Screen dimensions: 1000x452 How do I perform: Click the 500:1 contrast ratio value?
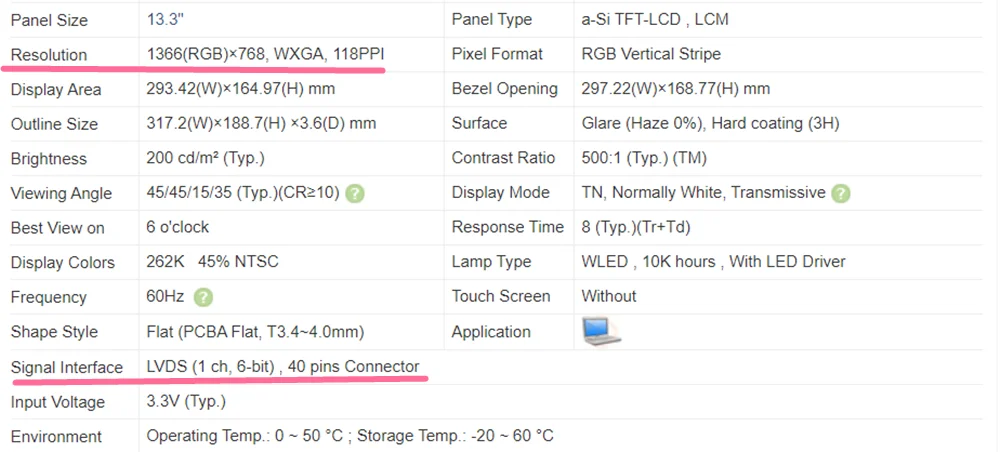click(x=644, y=158)
